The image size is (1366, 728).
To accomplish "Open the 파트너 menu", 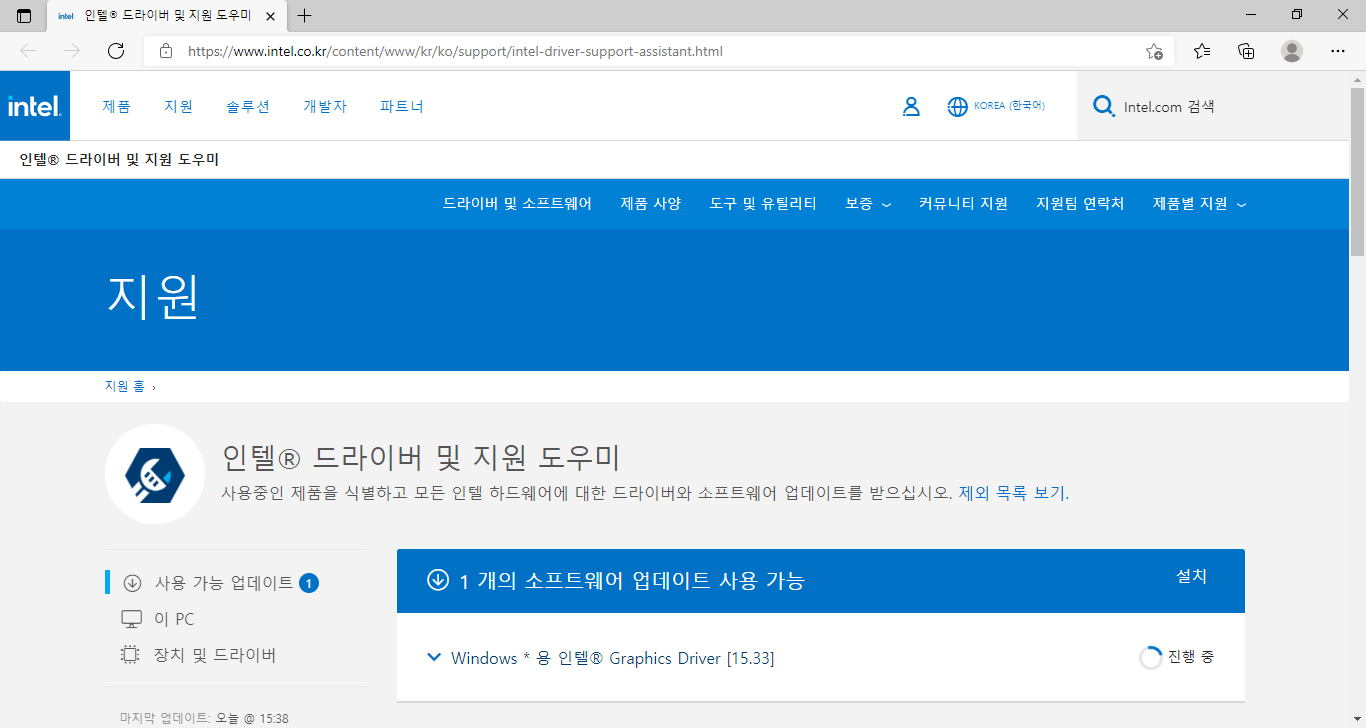I will tap(402, 106).
